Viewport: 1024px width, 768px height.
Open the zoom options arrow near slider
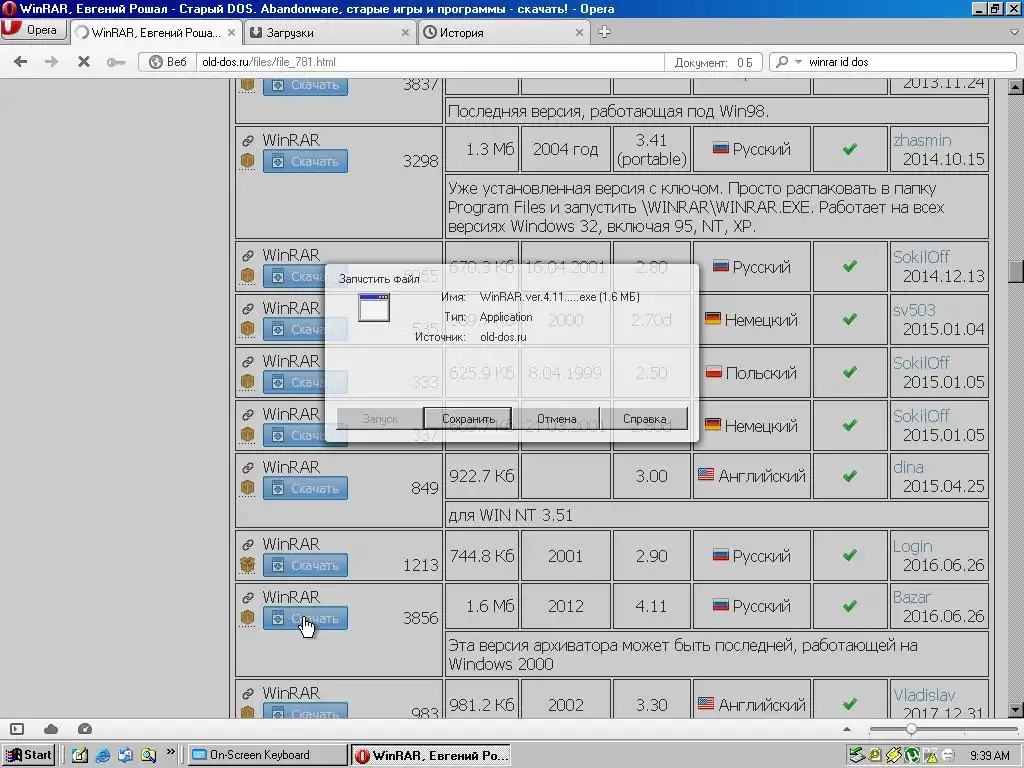[847, 729]
